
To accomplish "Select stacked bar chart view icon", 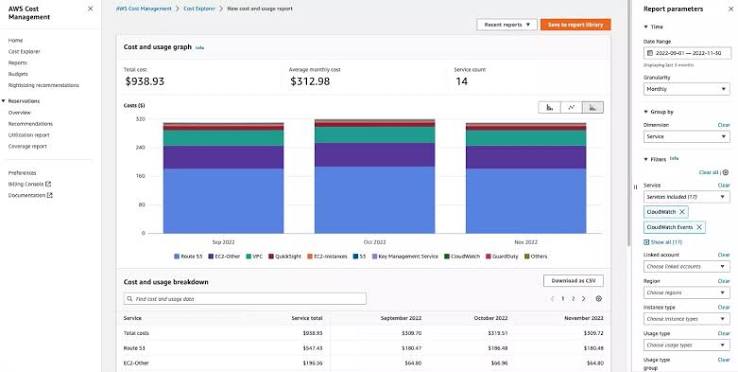I will [593, 107].
